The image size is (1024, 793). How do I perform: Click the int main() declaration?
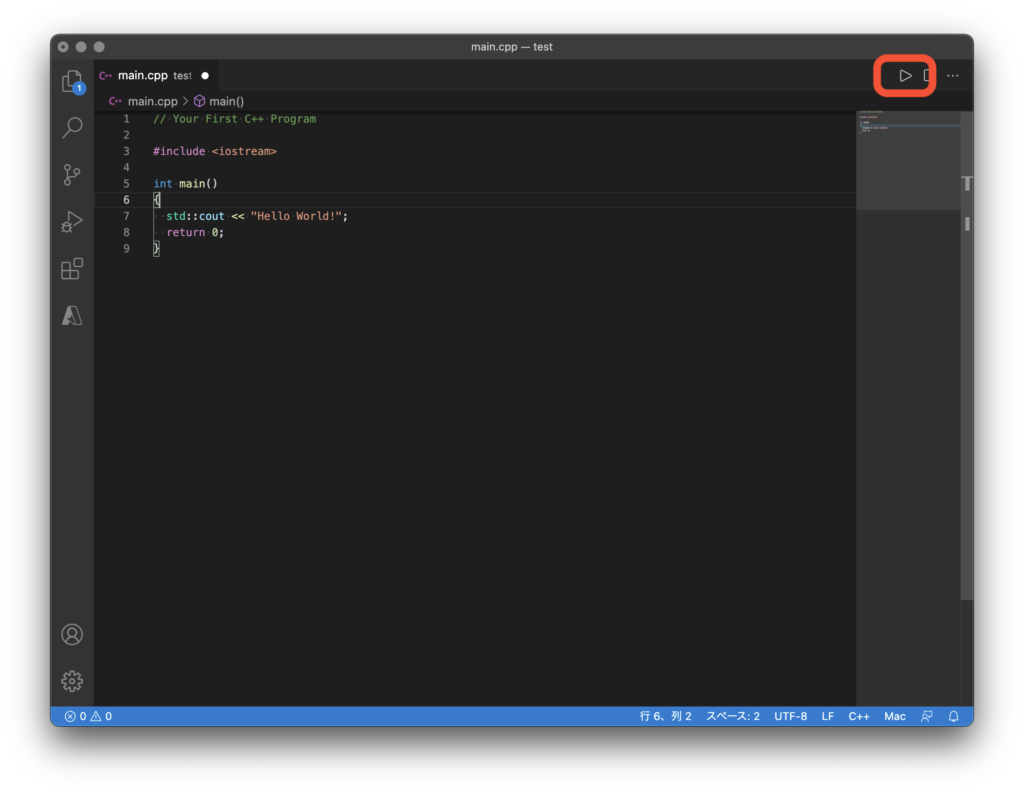point(185,184)
